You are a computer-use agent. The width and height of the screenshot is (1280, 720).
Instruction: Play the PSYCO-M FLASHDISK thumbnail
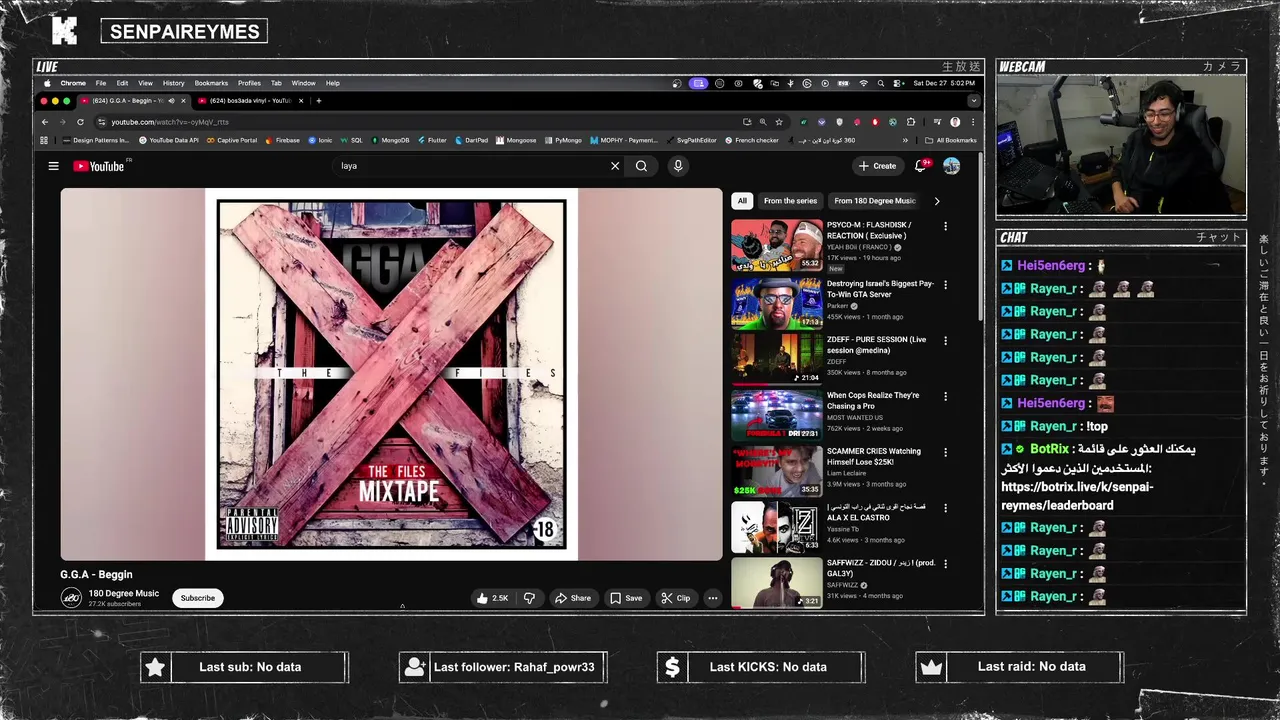pyautogui.click(x=777, y=245)
